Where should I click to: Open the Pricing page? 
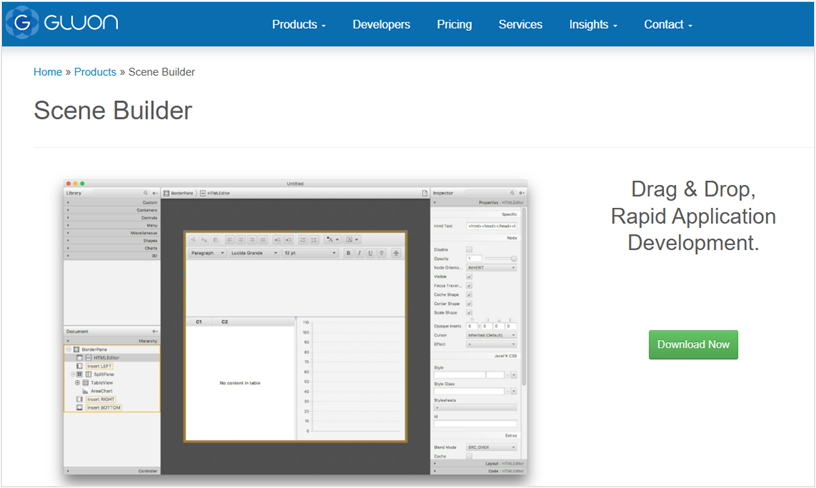[454, 24]
